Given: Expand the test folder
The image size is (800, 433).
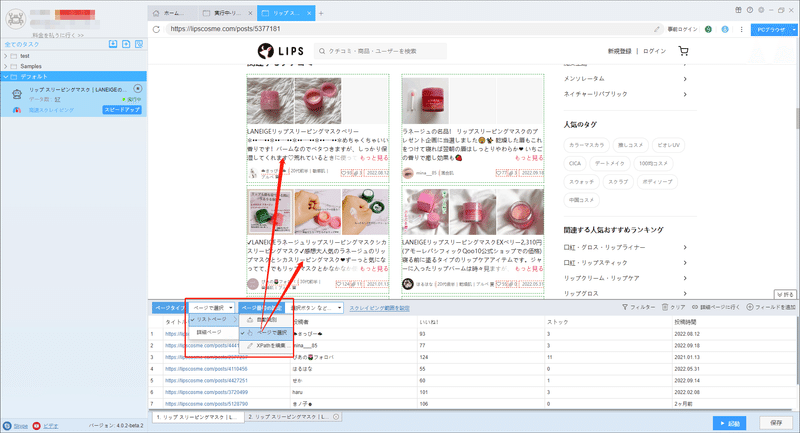Looking at the screenshot, I should pos(6,56).
